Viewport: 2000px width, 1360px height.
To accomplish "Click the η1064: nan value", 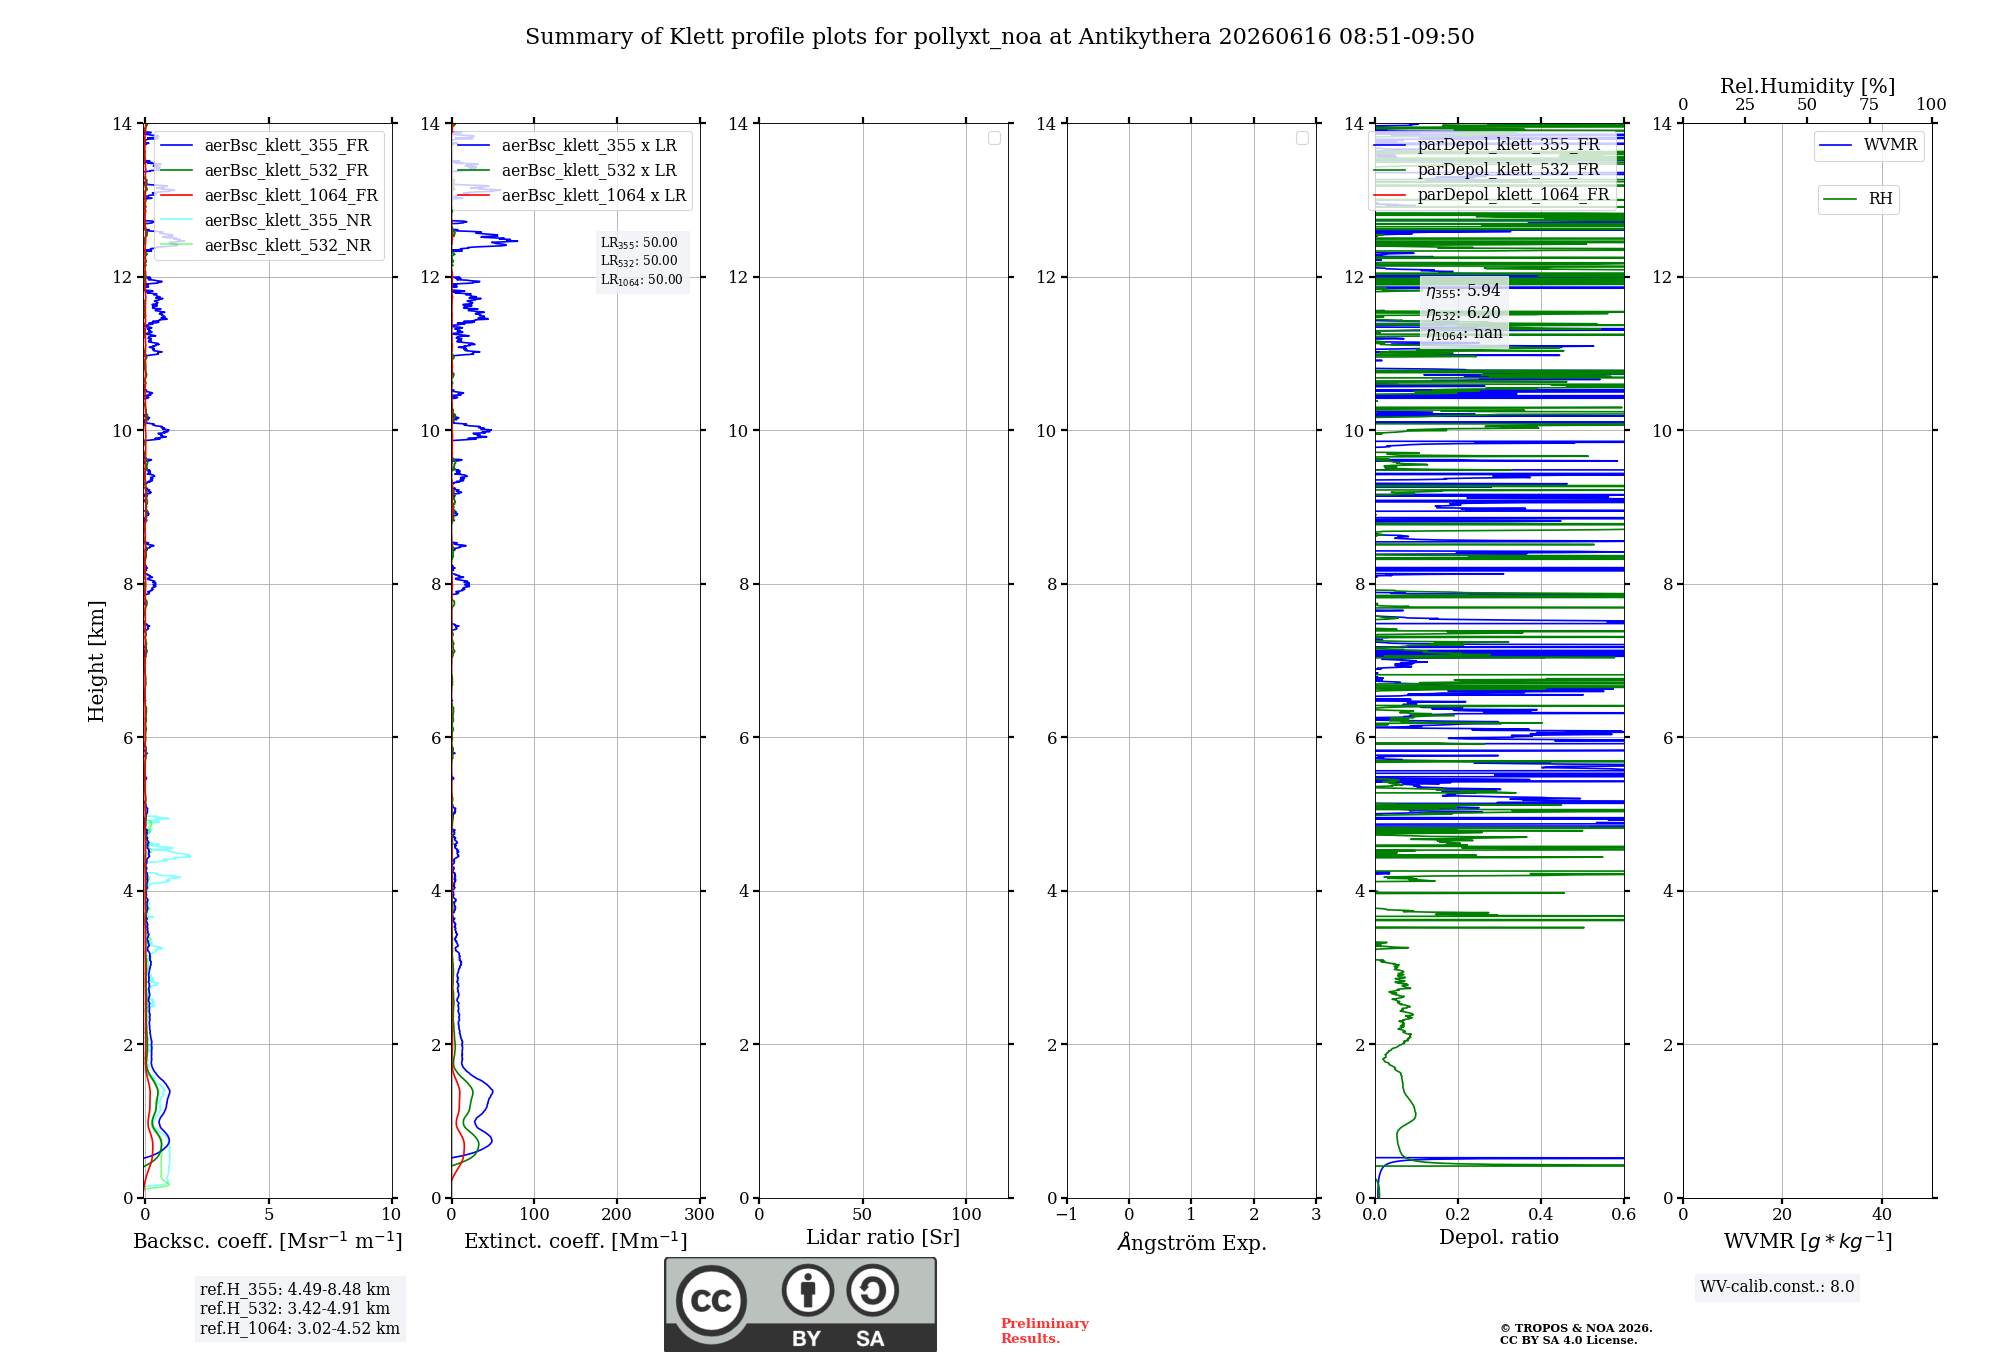I will coord(1464,334).
